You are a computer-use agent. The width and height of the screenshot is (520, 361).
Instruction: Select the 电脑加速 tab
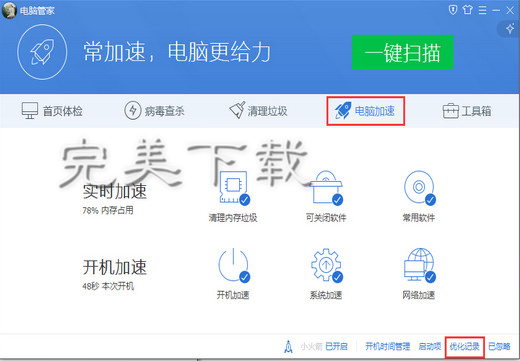[x=365, y=111]
